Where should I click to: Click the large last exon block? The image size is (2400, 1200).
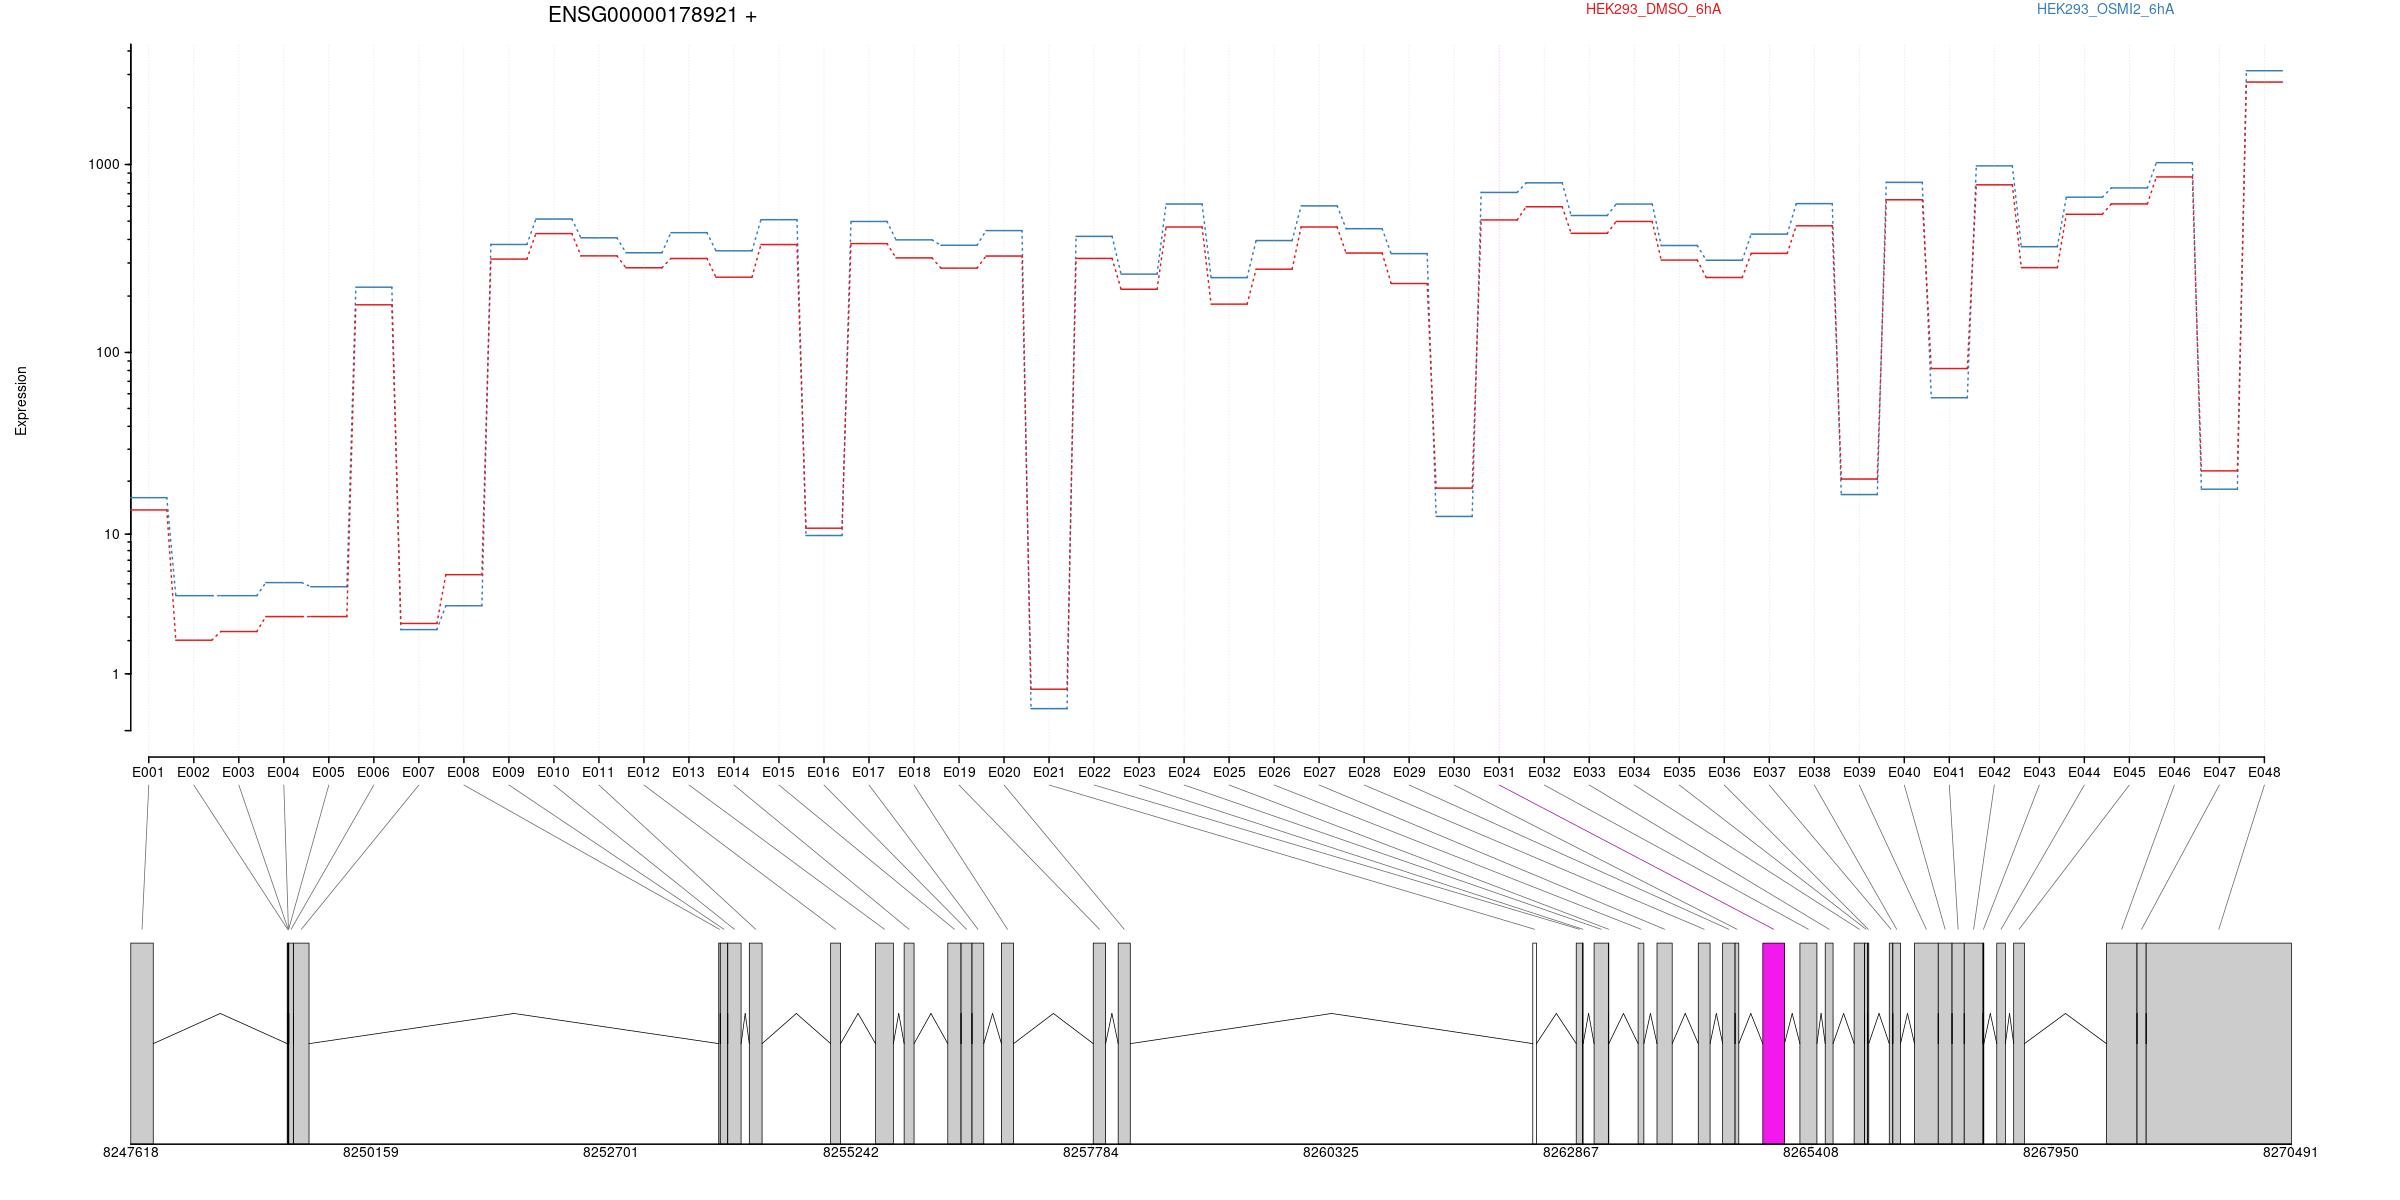[2218, 1043]
